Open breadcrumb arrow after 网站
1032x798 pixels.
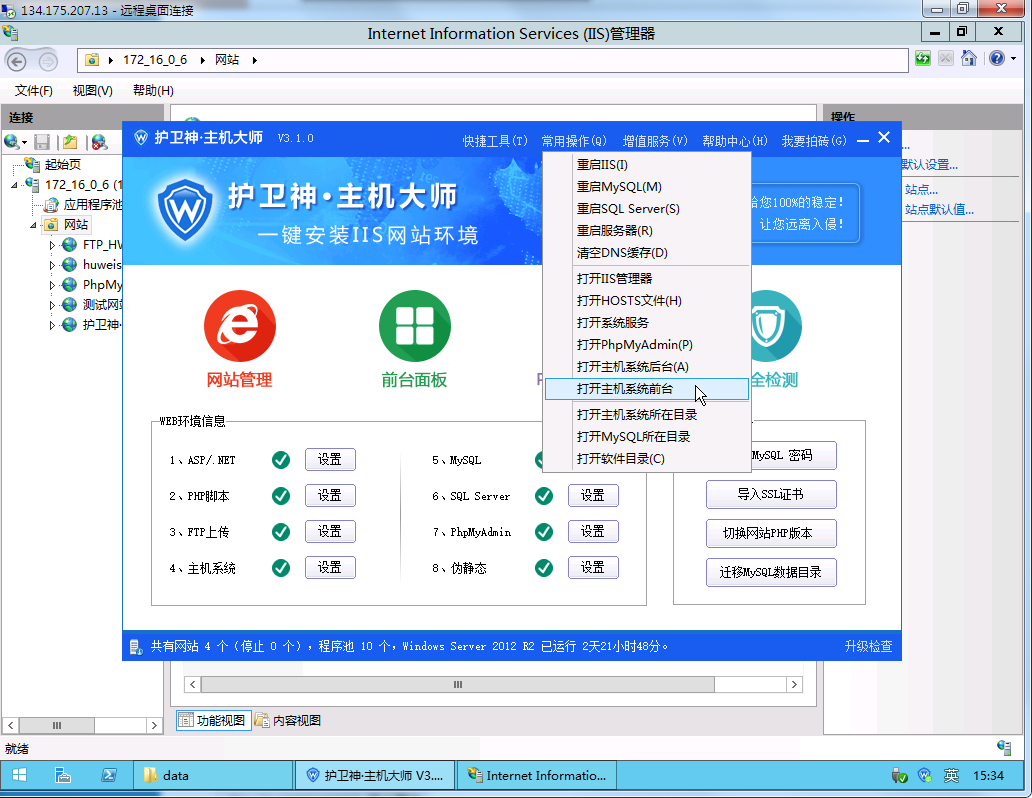coord(255,61)
